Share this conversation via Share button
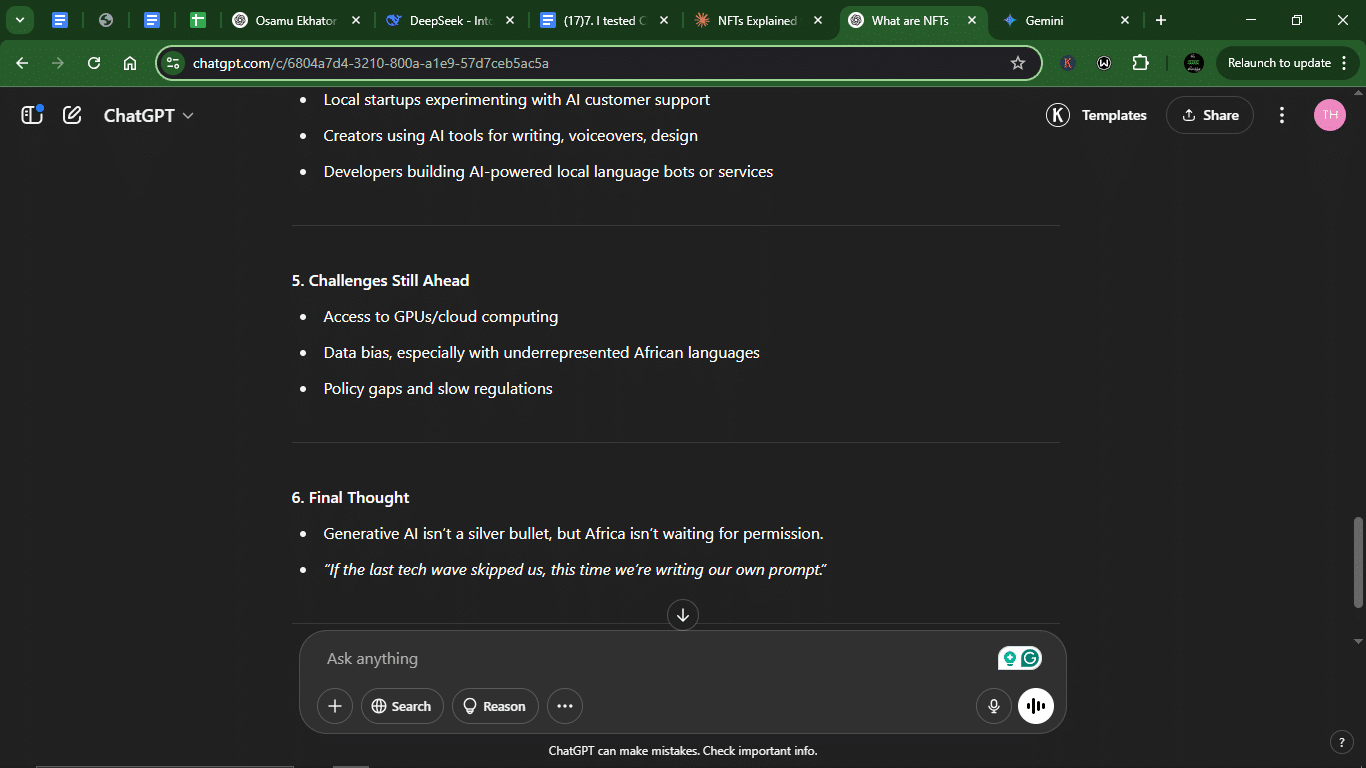This screenshot has height=768, width=1366. point(1210,115)
